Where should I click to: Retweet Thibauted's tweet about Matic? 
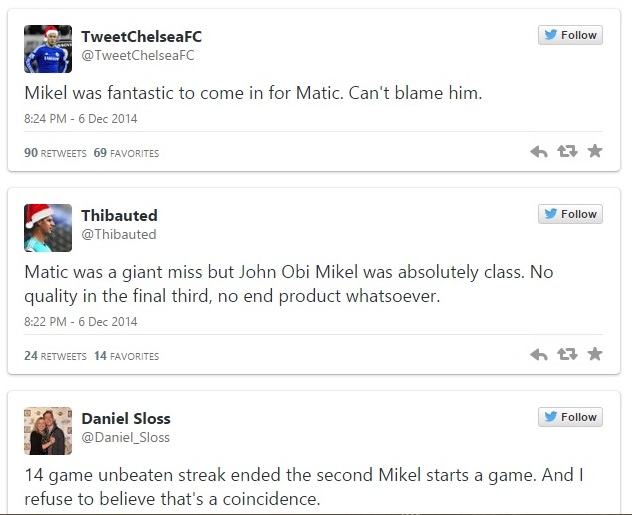[567, 355]
